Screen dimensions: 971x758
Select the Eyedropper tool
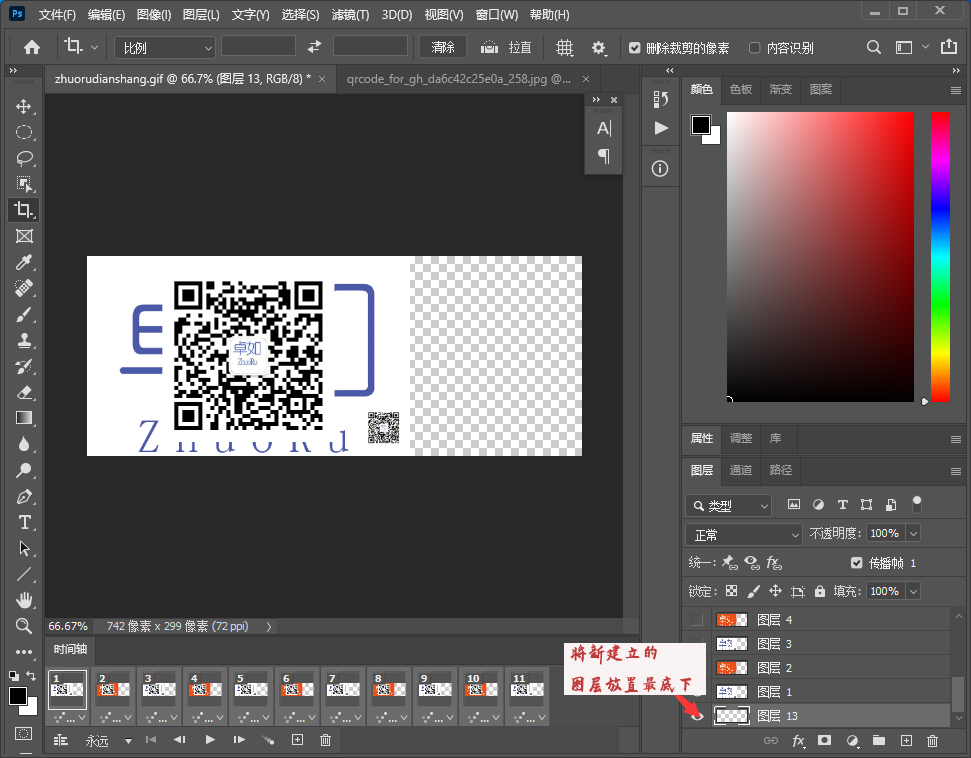pyautogui.click(x=24, y=262)
